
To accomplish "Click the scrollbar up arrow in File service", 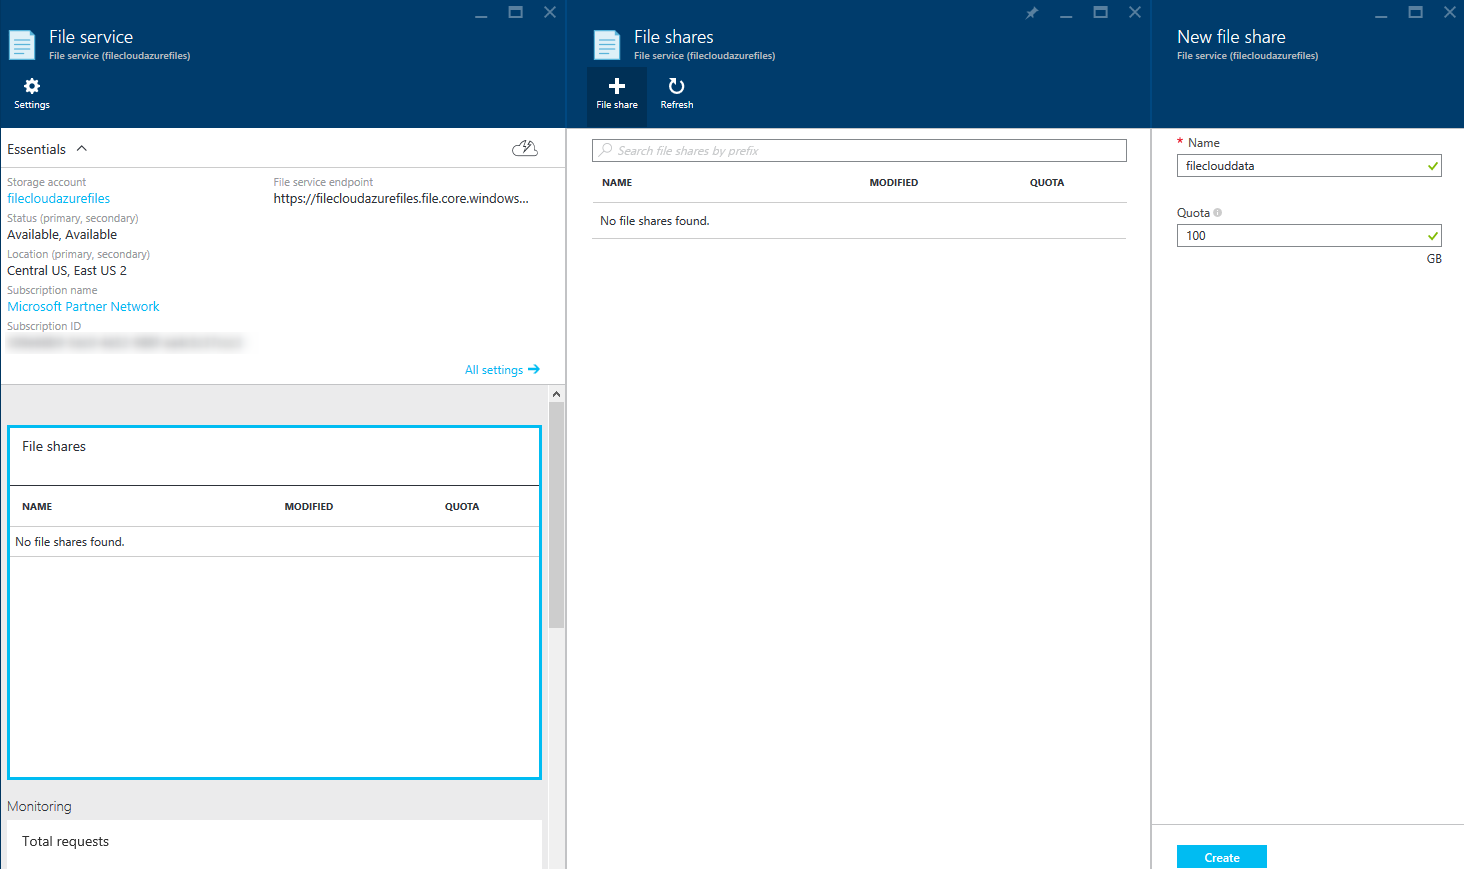I will (x=556, y=395).
